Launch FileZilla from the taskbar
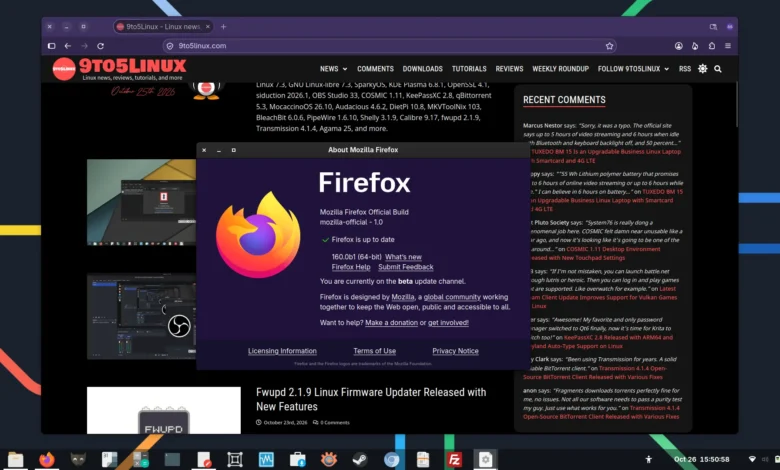 (454, 460)
